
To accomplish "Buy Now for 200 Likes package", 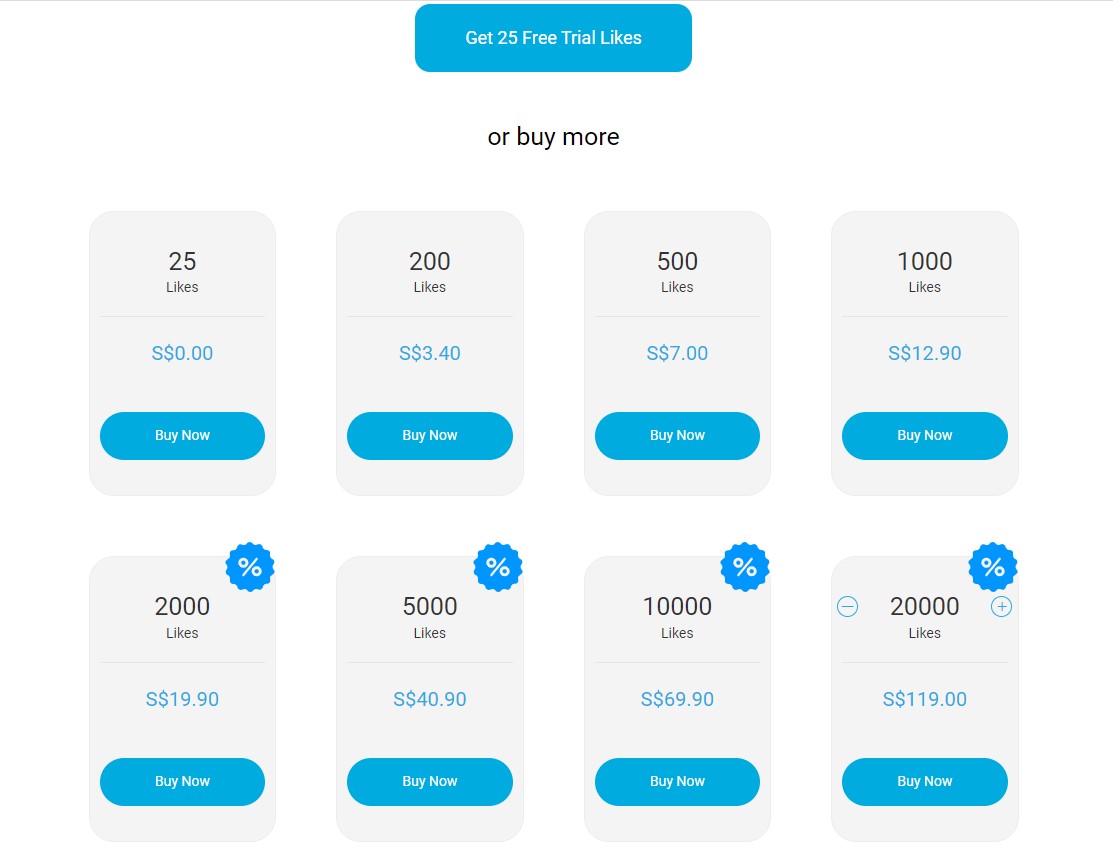I will coord(429,435).
